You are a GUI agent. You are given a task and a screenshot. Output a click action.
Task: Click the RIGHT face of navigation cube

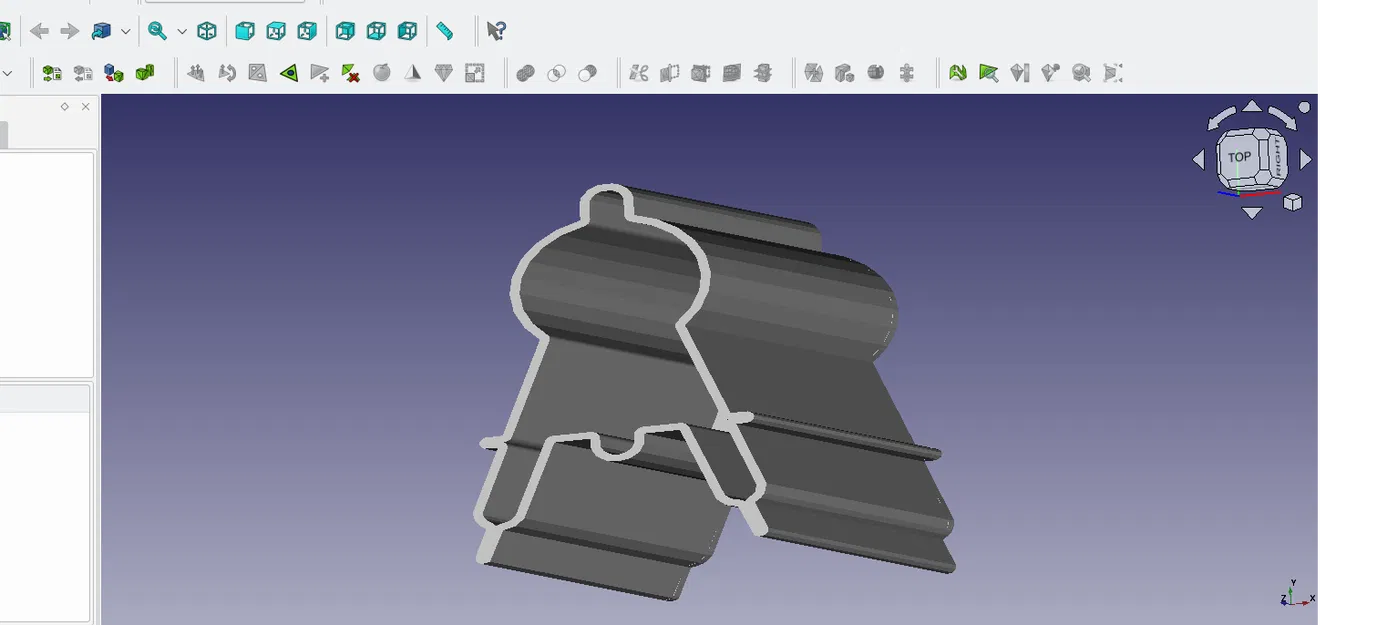point(1277,158)
